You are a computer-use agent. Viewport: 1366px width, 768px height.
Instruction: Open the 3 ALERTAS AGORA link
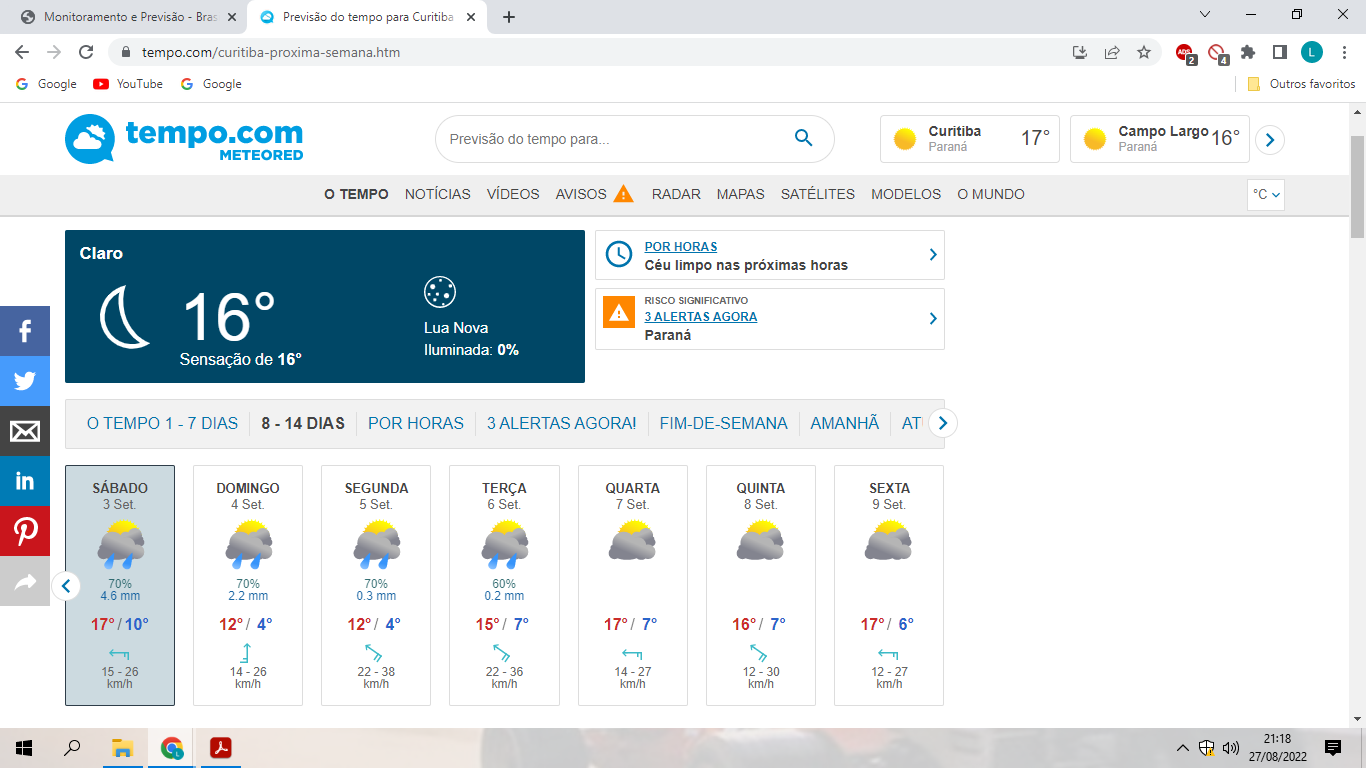pos(700,317)
